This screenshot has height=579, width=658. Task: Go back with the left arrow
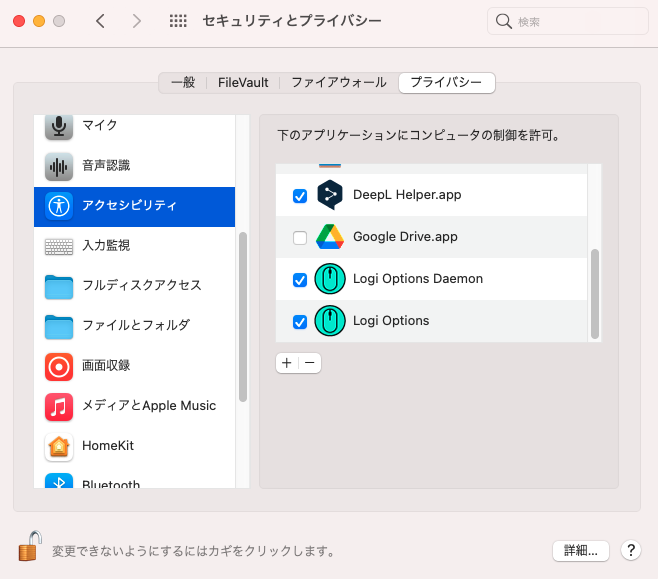coord(100,21)
